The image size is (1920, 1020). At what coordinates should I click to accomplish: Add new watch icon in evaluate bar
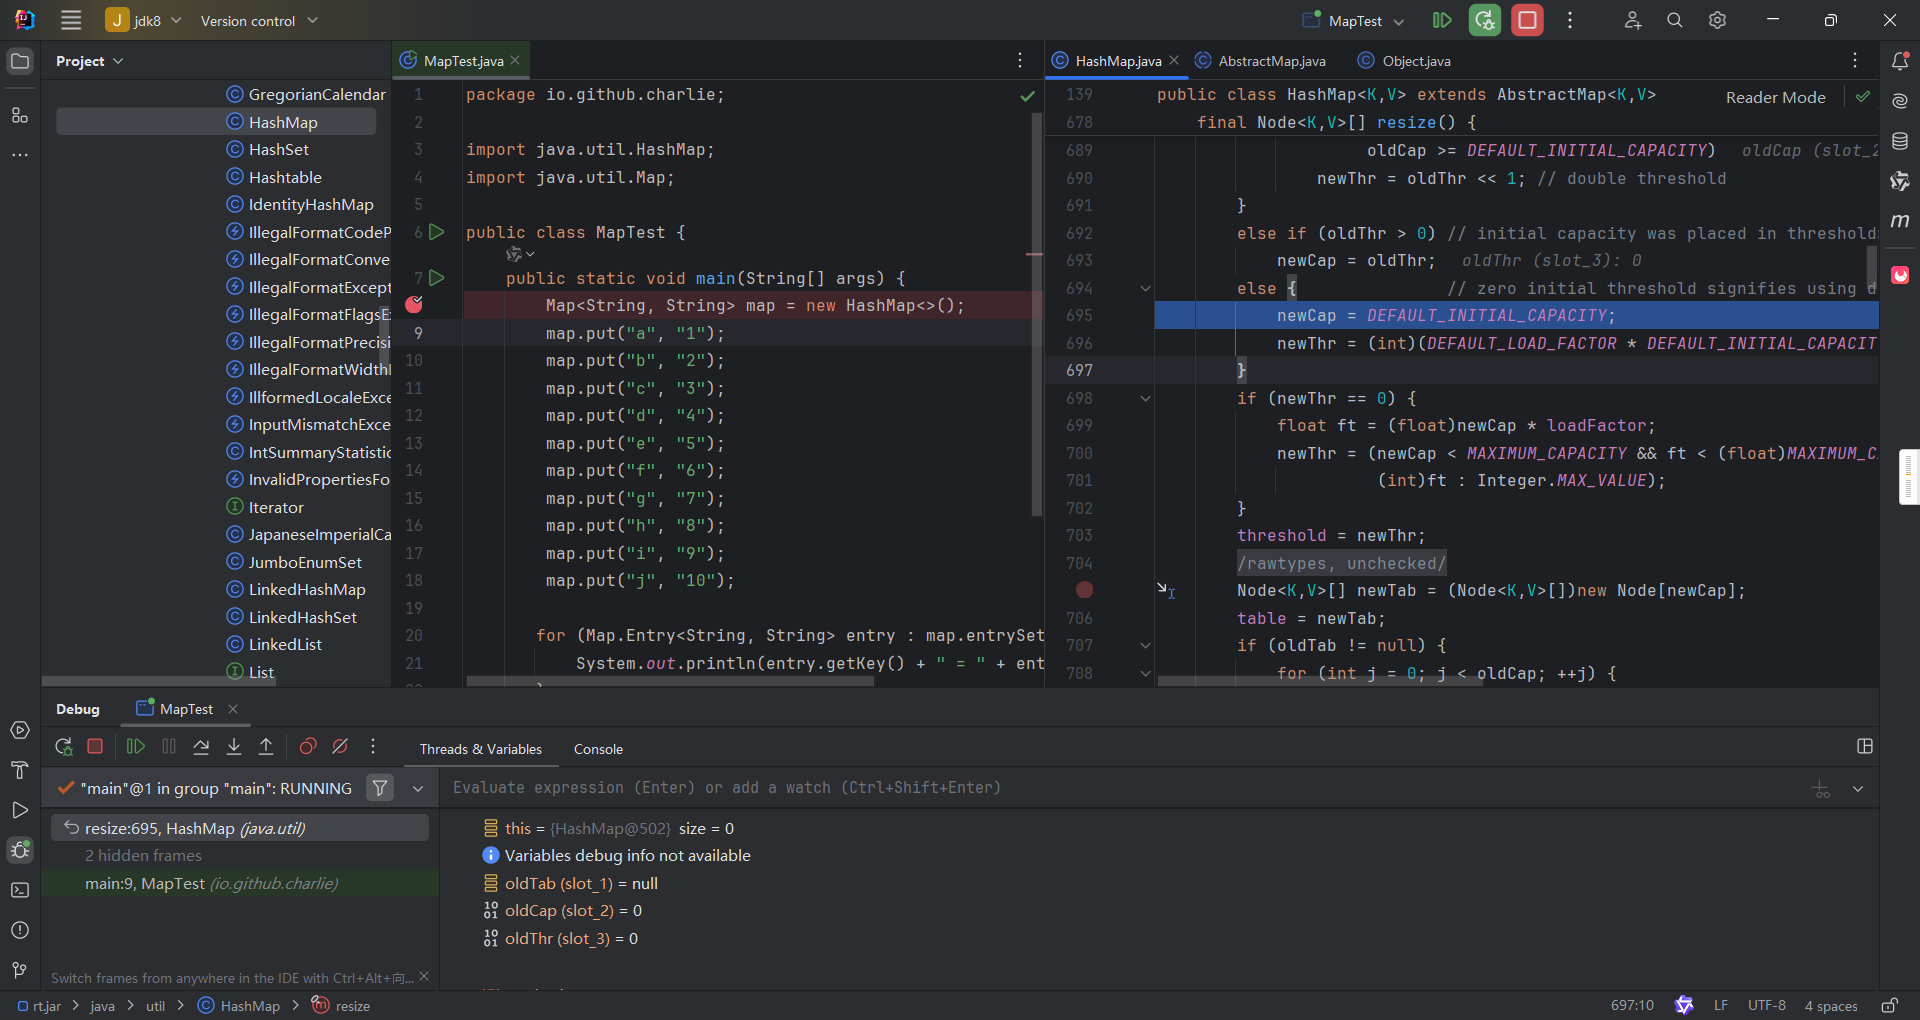tap(1821, 789)
